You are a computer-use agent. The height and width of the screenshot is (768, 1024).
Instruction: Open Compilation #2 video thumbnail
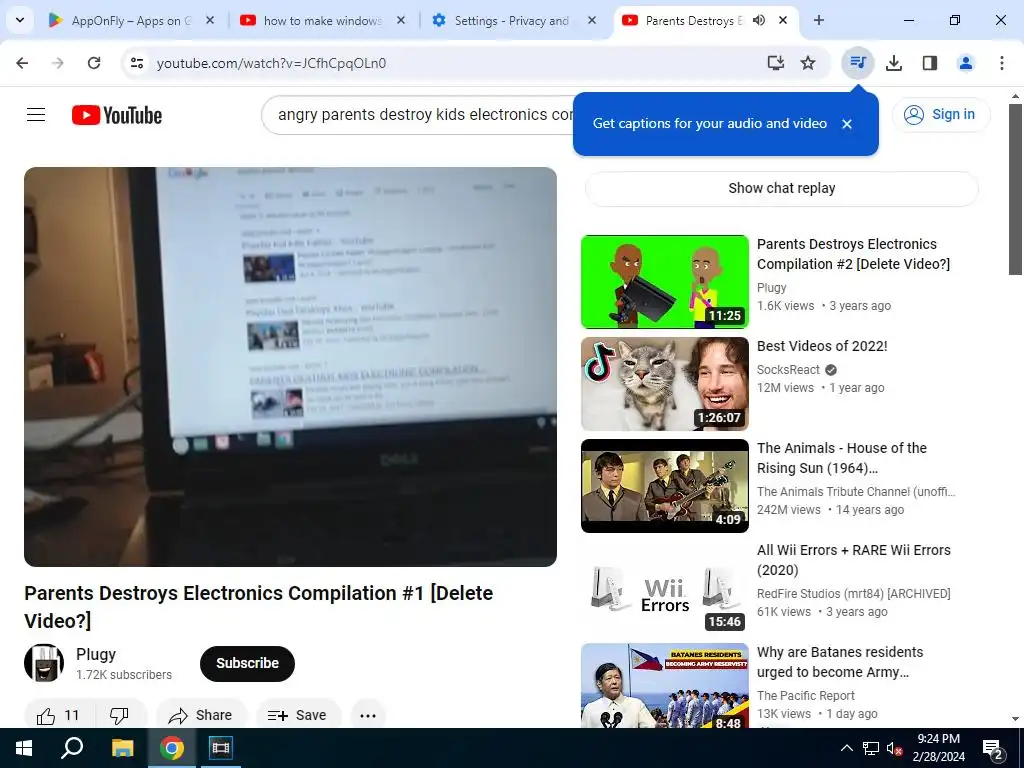click(665, 281)
